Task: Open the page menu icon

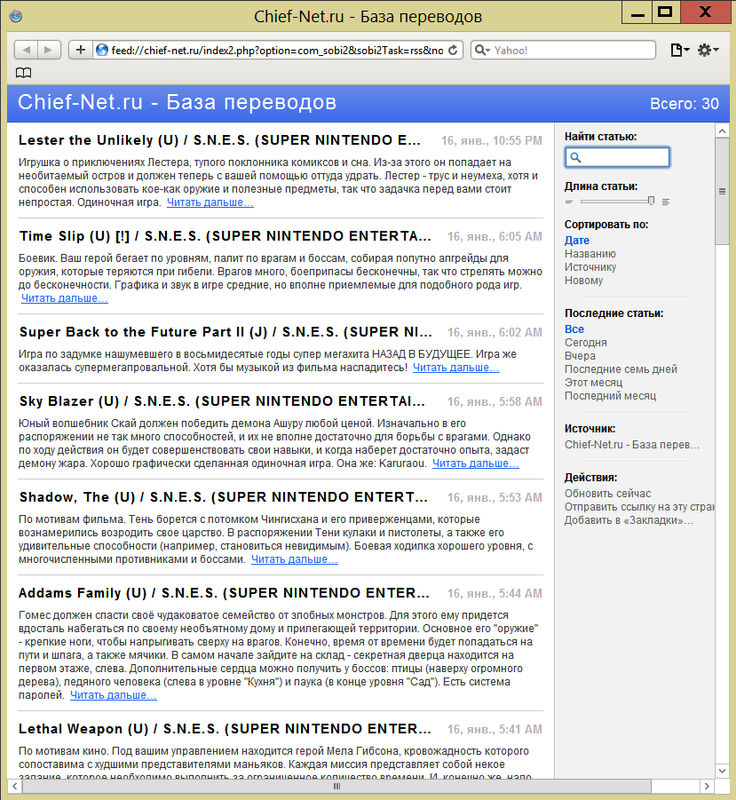Action: tap(679, 50)
